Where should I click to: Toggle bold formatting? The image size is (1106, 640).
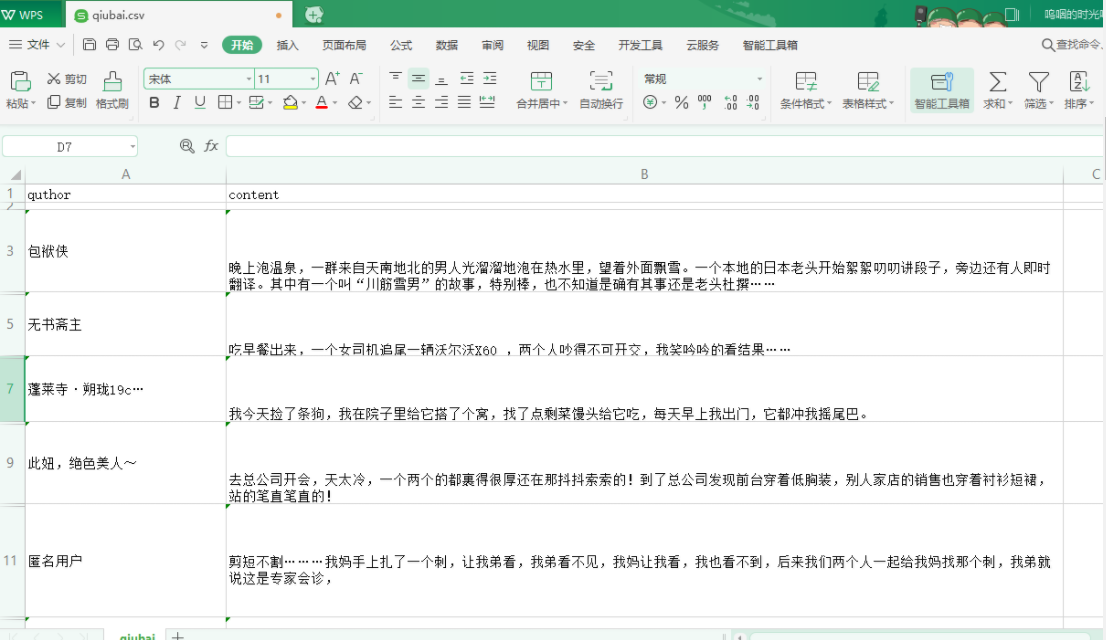click(x=154, y=103)
